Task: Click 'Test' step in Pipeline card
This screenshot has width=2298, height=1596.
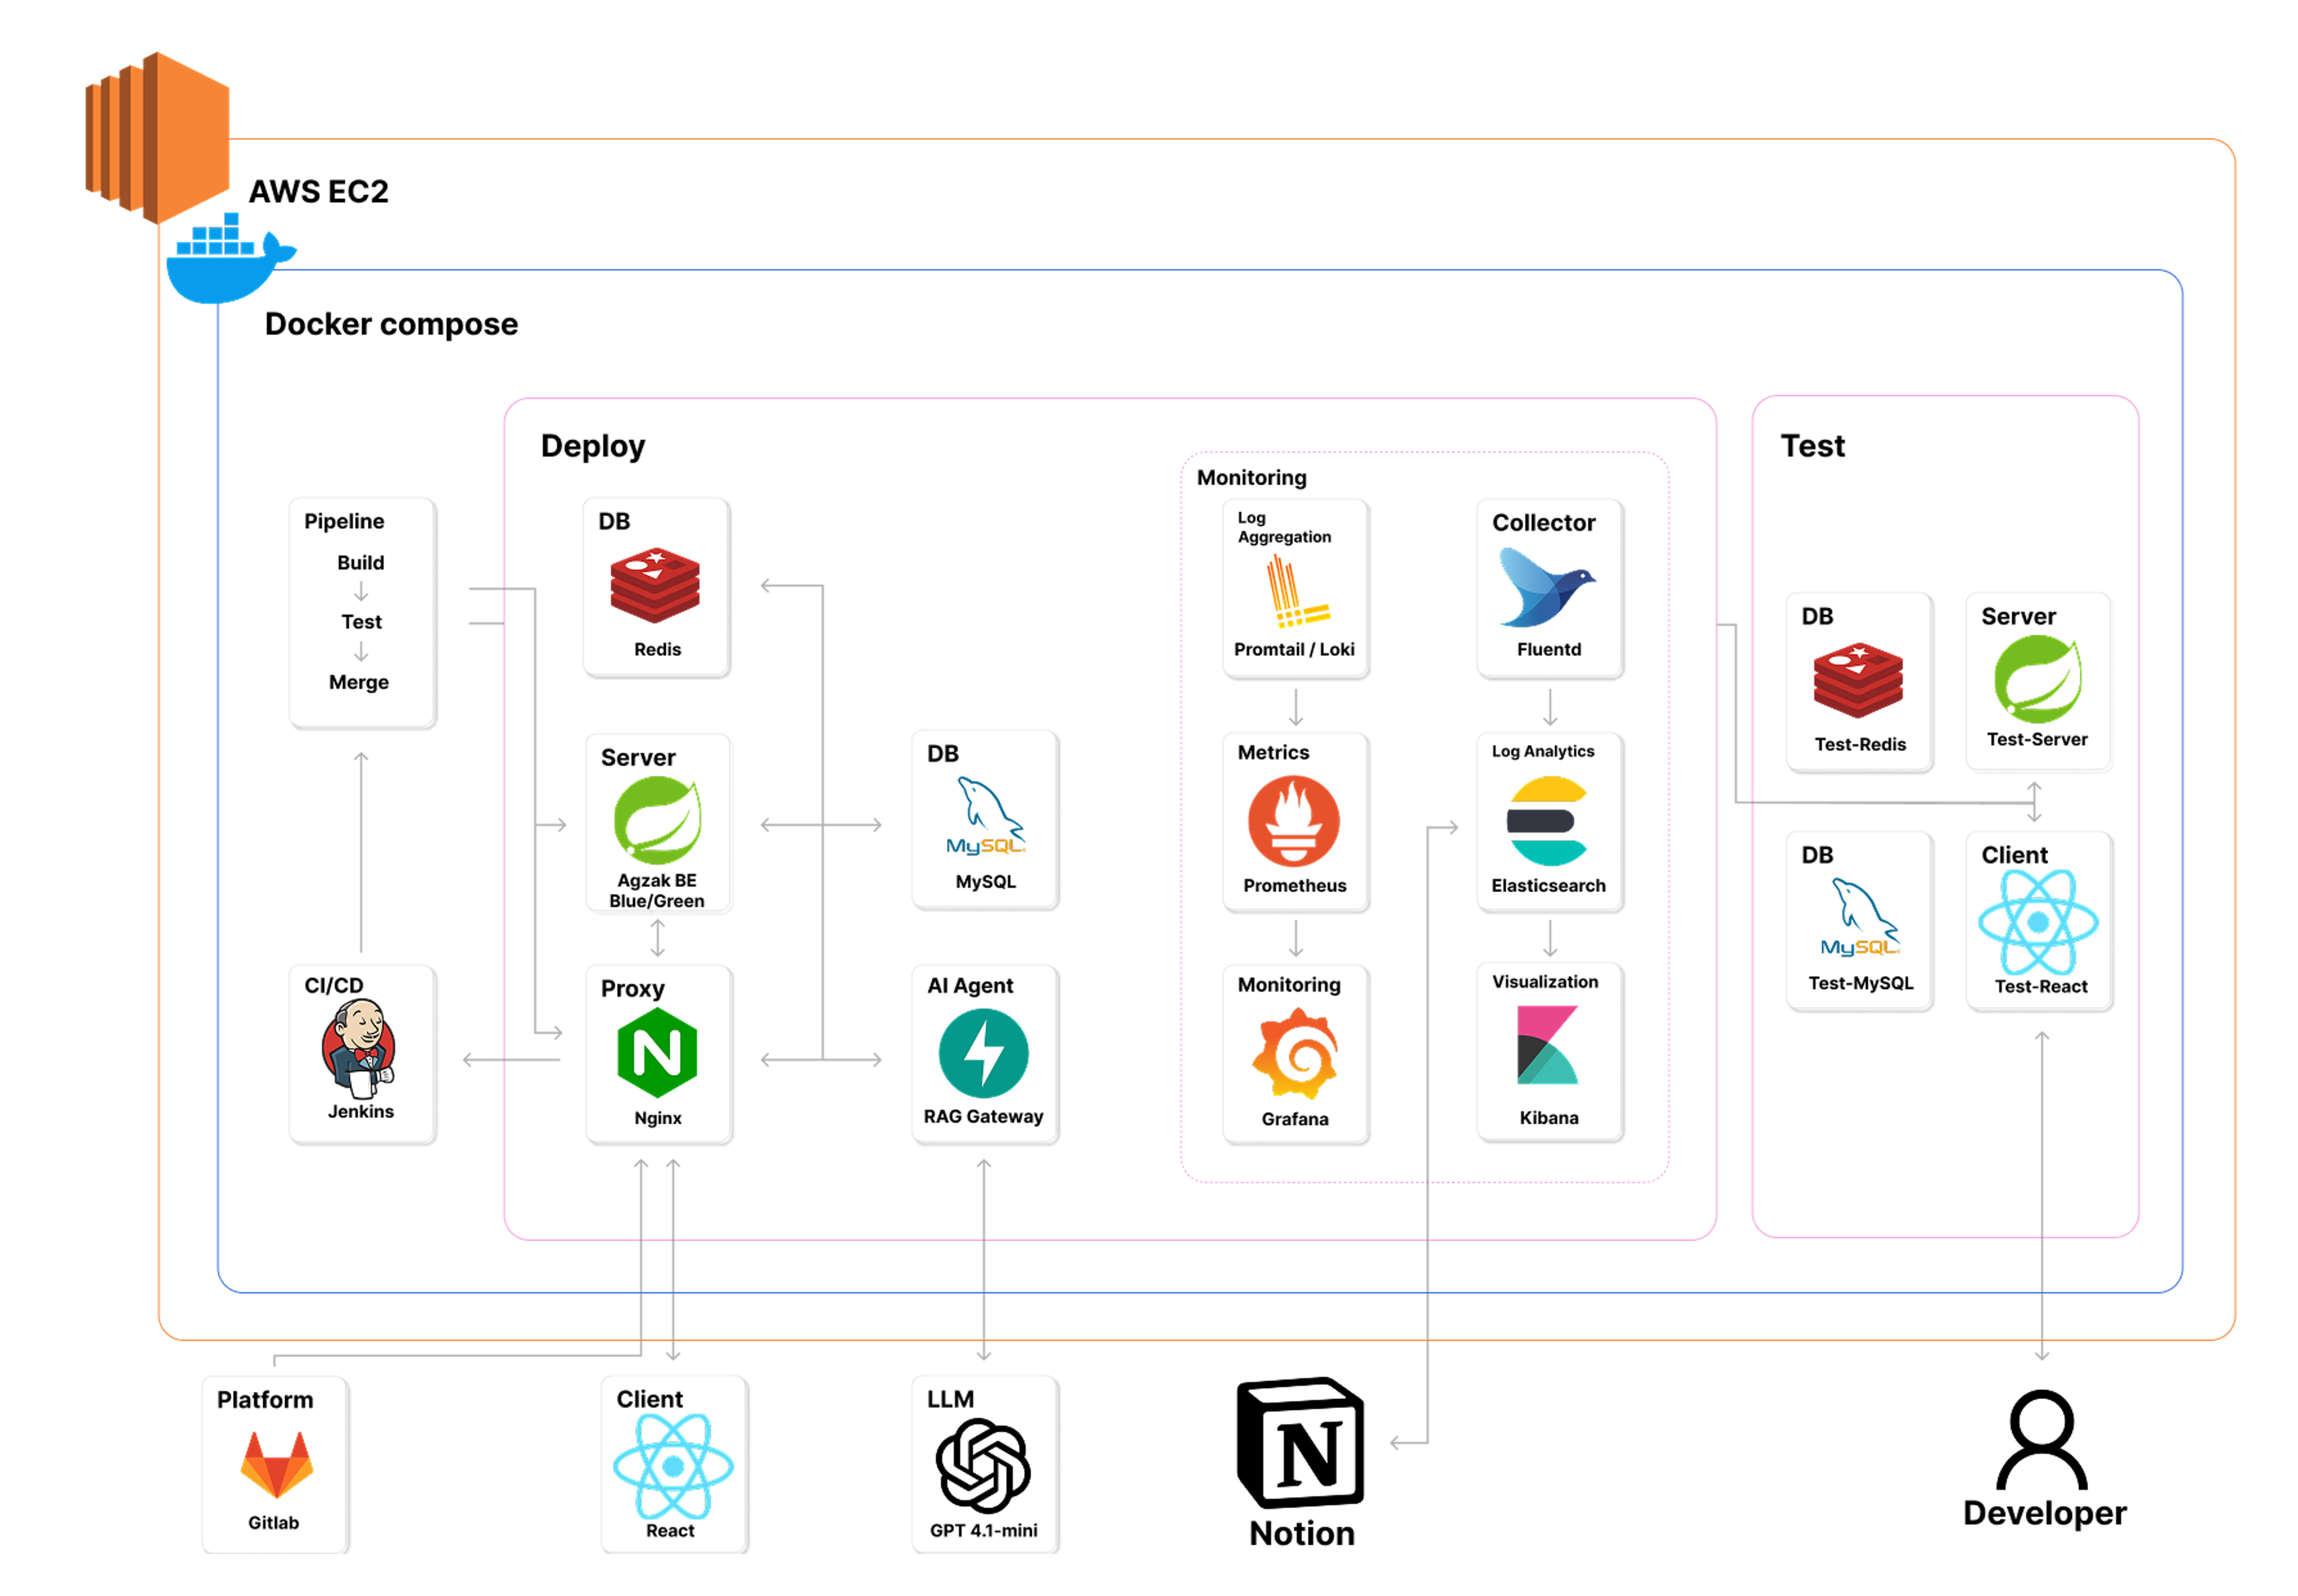Action: pyautogui.click(x=361, y=621)
